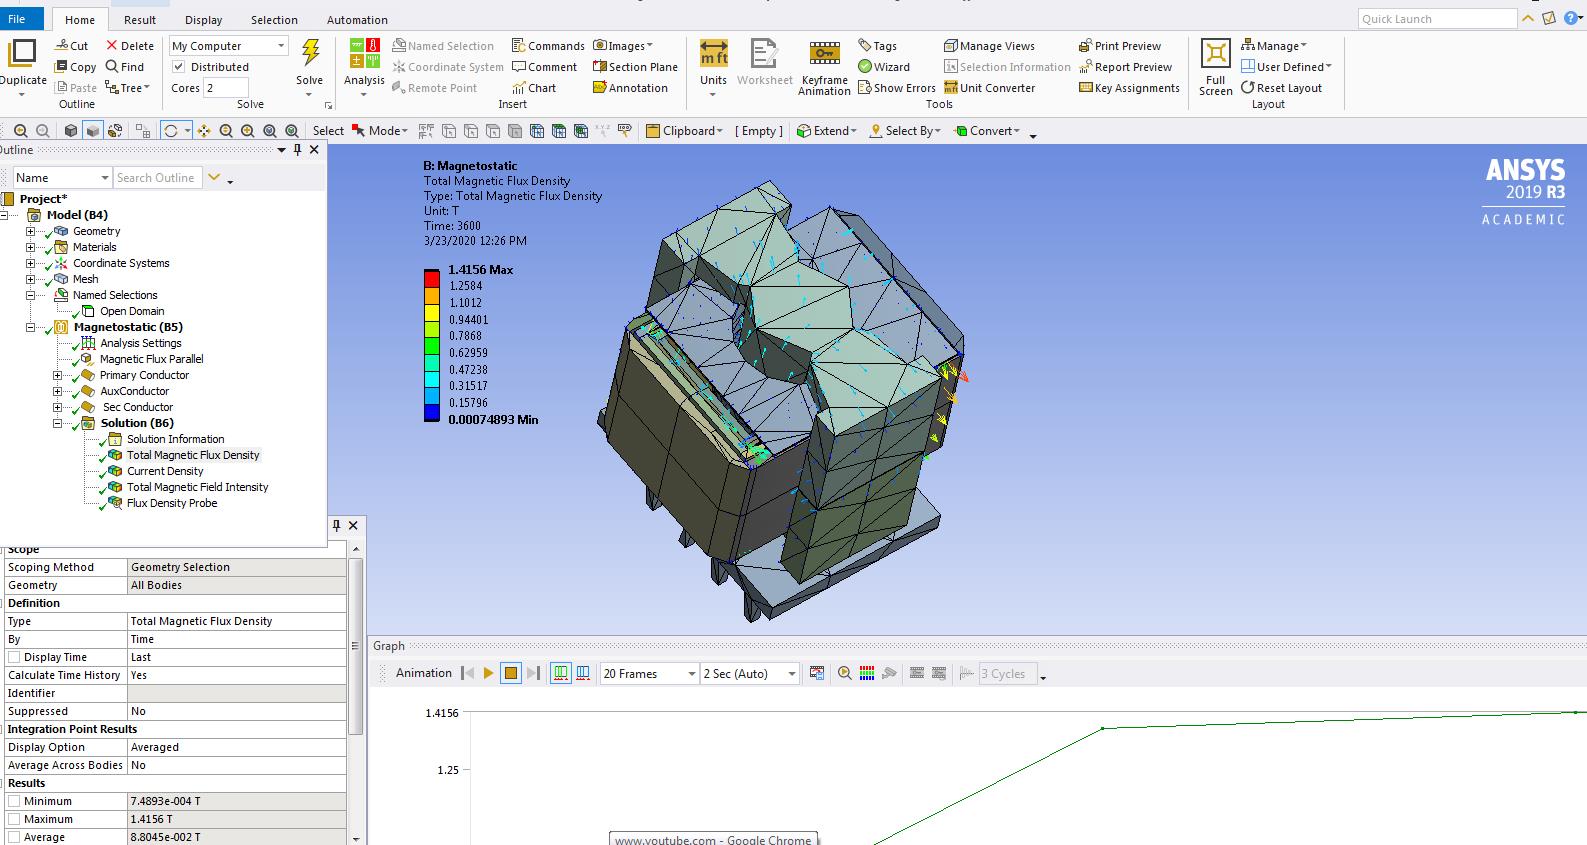1587x845 pixels.
Task: Open the 20 Frames dropdown
Action: click(x=649, y=674)
